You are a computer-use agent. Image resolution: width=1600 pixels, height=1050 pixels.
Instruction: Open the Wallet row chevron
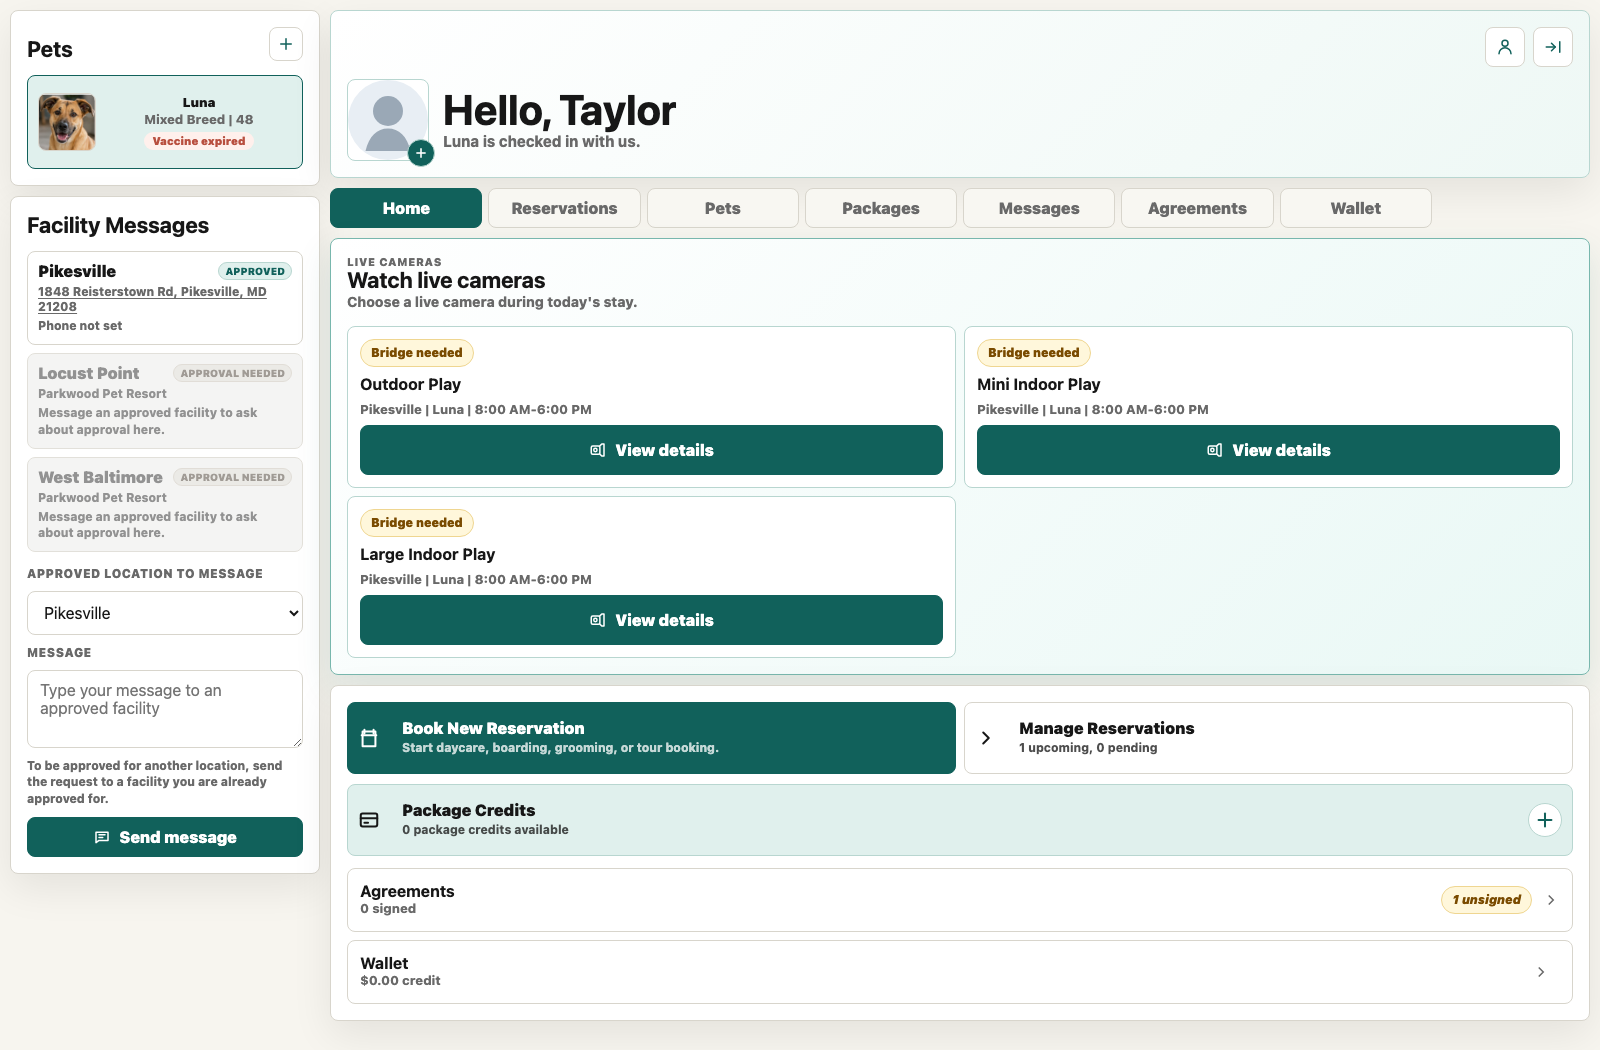(1541, 972)
